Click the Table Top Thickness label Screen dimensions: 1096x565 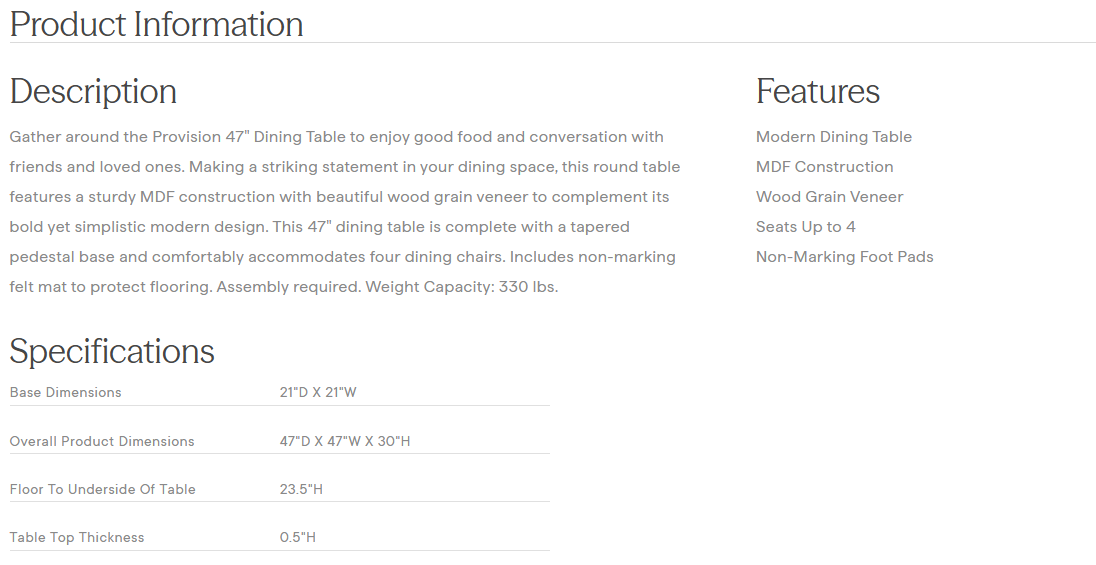point(77,537)
